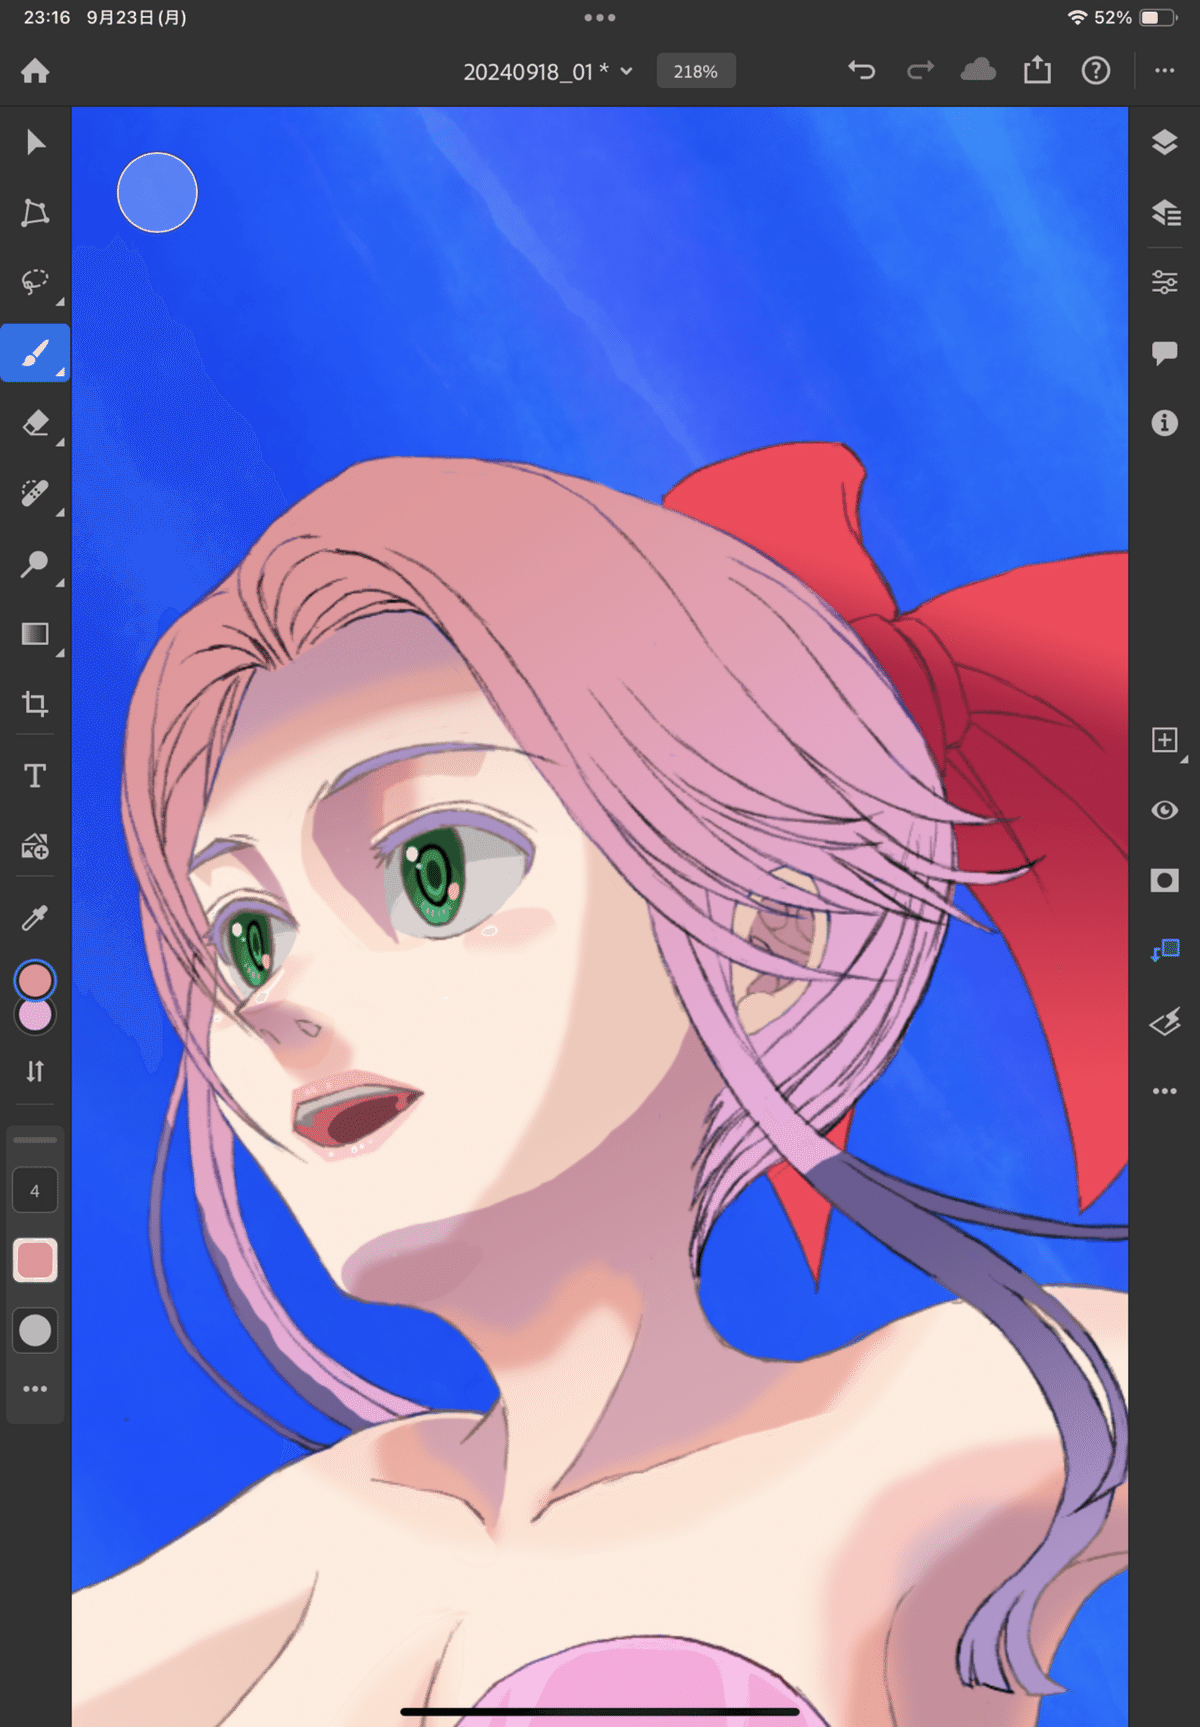Screen dimensions: 1200x1727
Task: Select the Transform tool
Action: pyautogui.click(x=35, y=212)
